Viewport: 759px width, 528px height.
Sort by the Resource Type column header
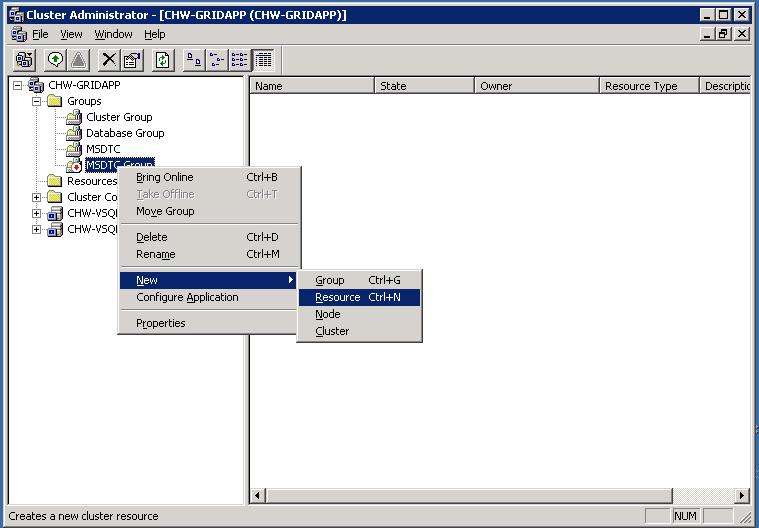(x=650, y=86)
